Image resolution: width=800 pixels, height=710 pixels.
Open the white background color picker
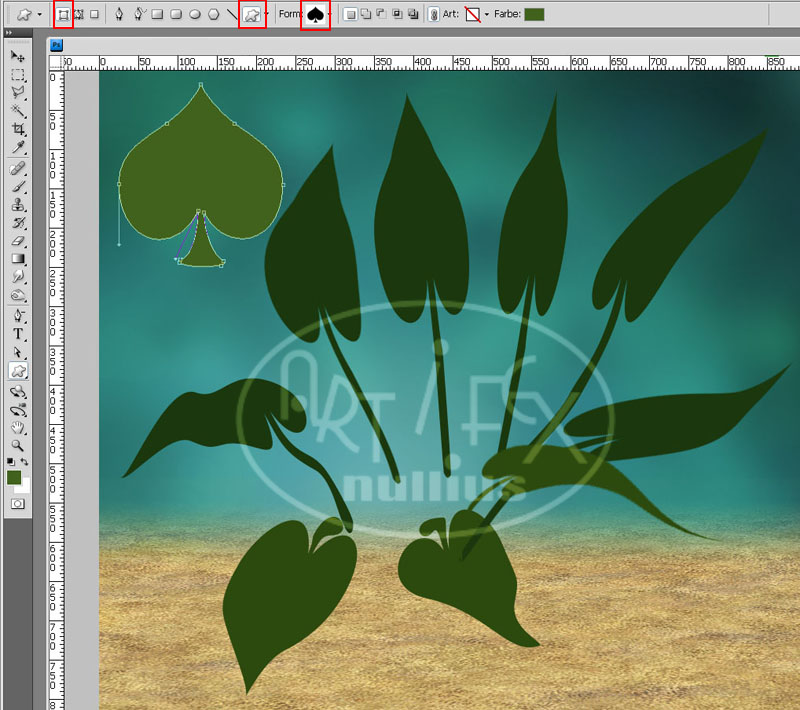25,487
